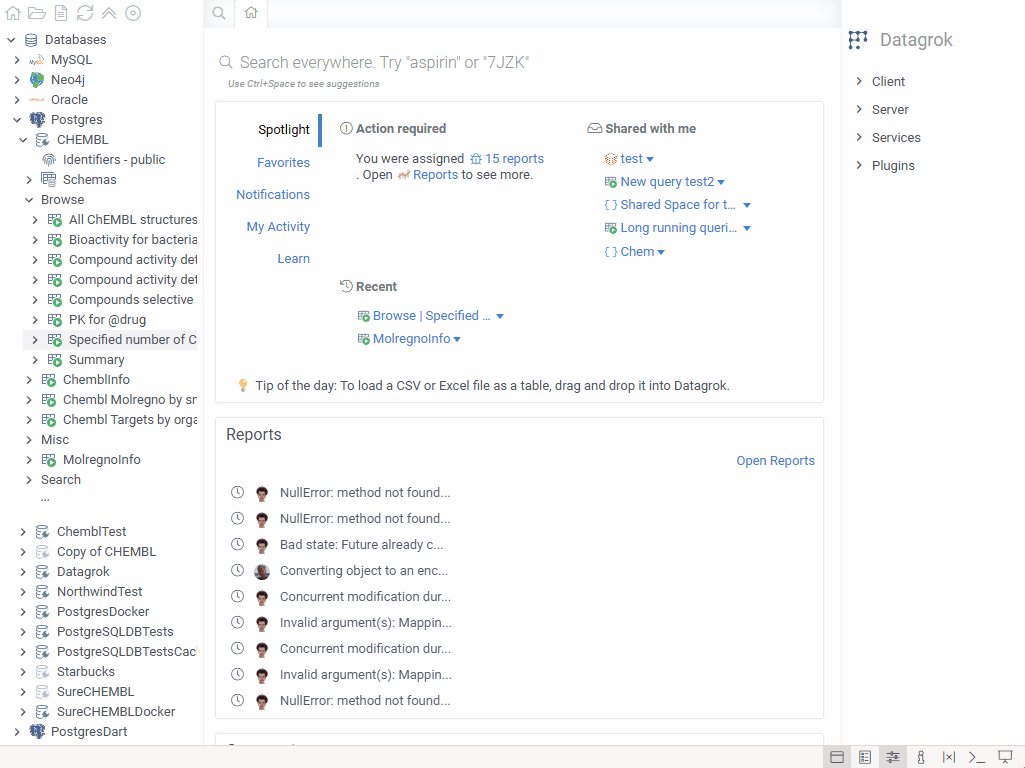This screenshot has height=768, width=1025.
Task: Open the variables panel icon in status bar
Action: coord(949,757)
